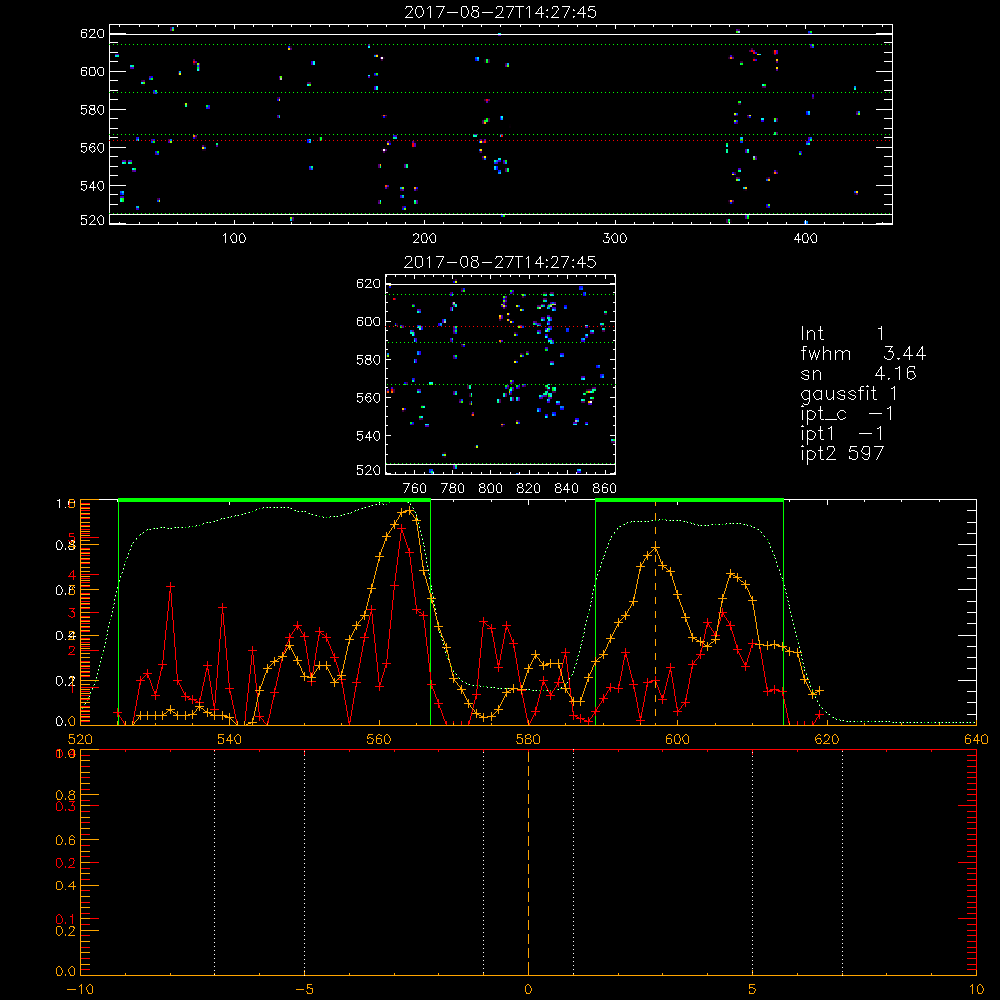The height and width of the screenshot is (1000, 1000).
Task: Click x-axis label '760' on the middle panel
Action: (x=415, y=489)
